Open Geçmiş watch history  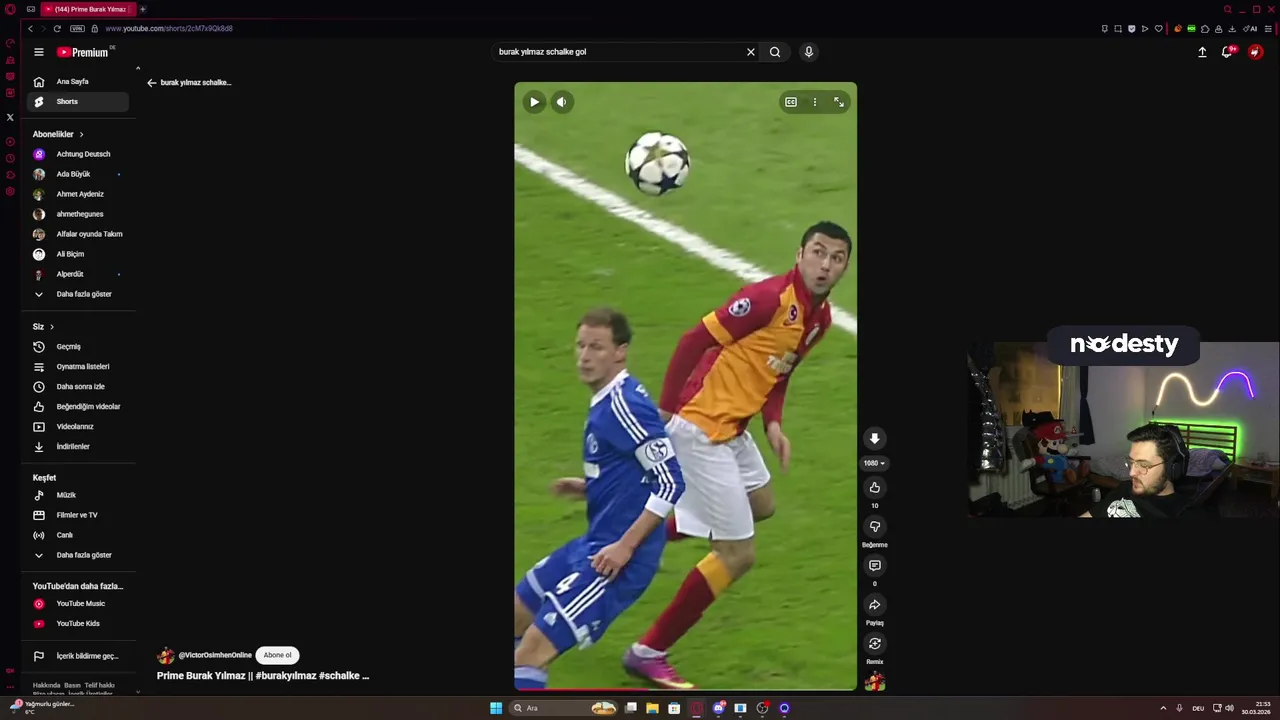pos(78,347)
